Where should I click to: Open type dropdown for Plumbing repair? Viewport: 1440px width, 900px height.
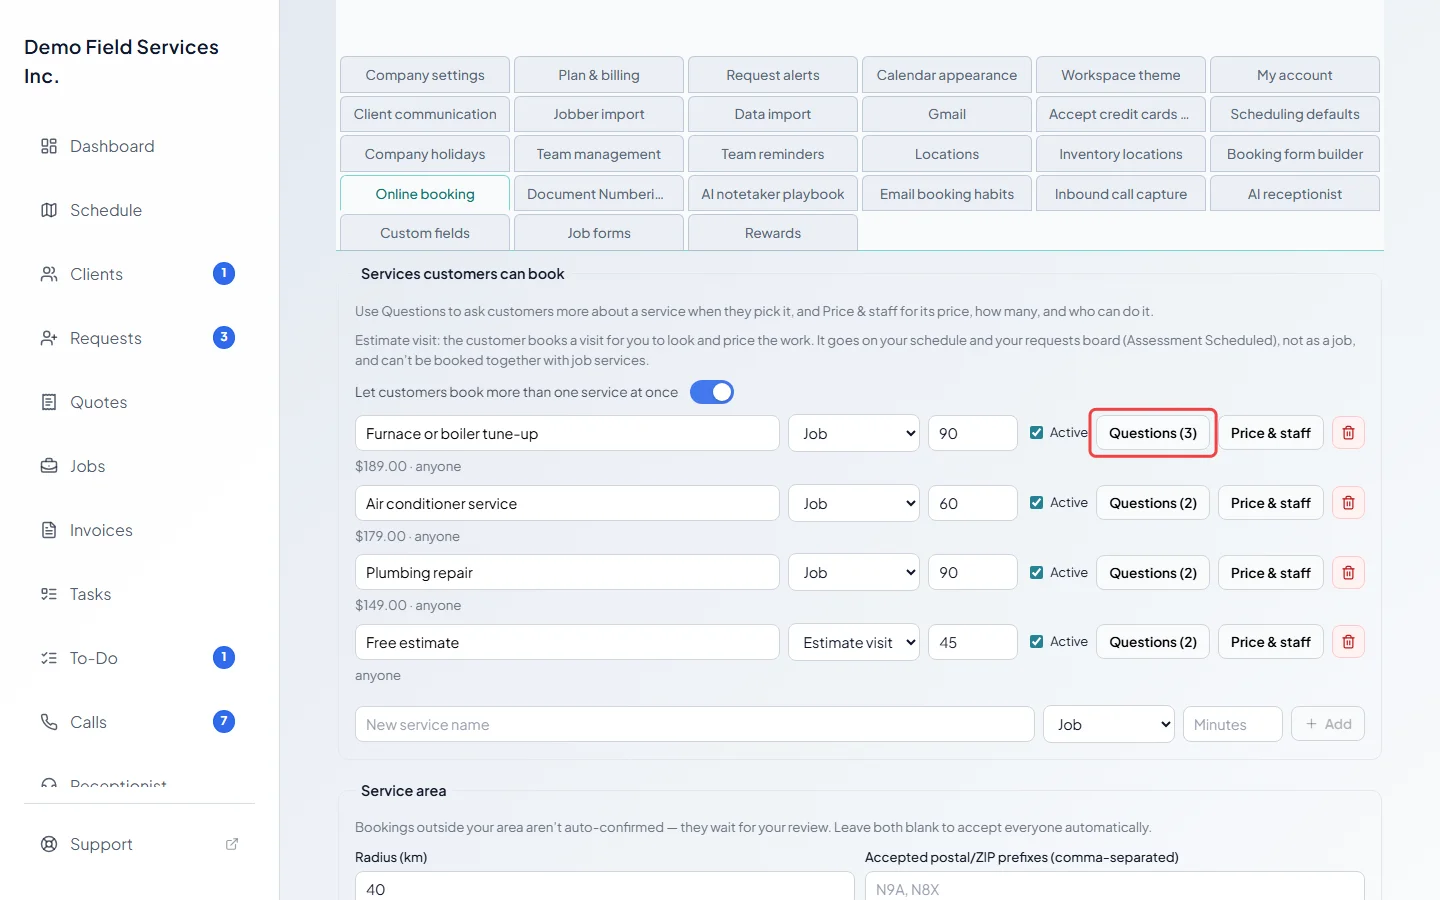[x=854, y=573]
